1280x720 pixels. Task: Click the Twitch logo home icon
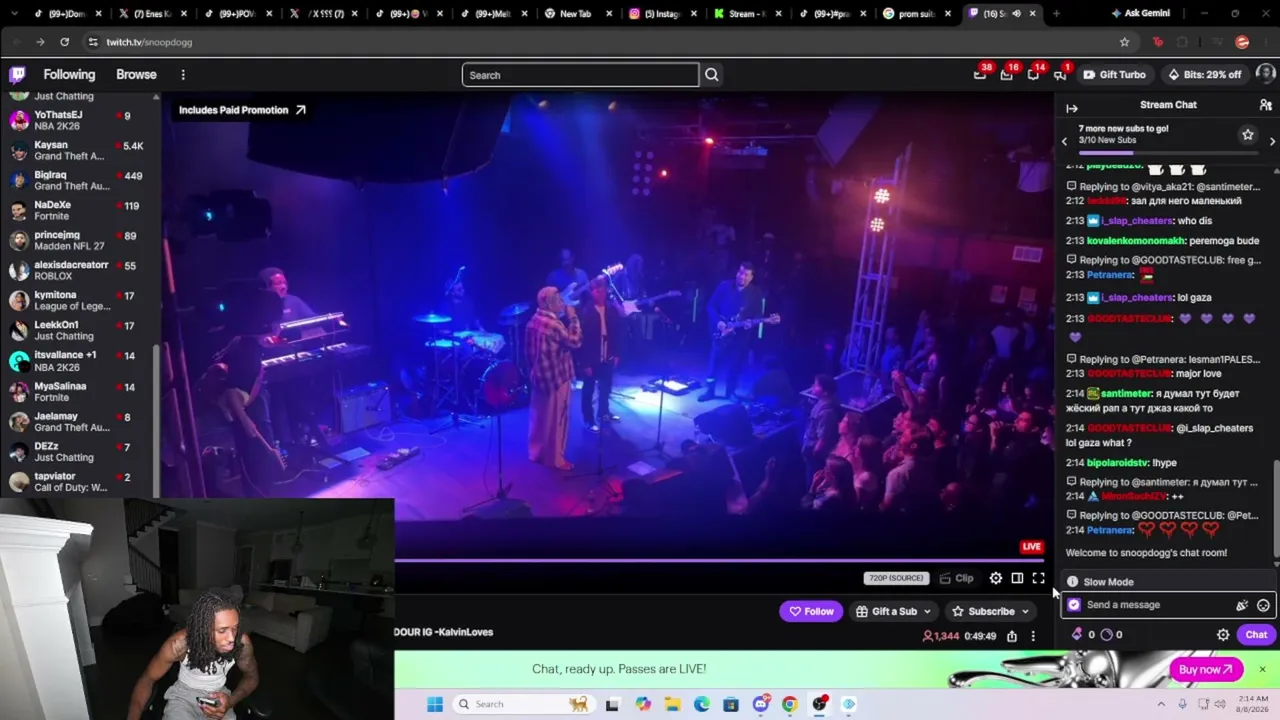click(17, 75)
